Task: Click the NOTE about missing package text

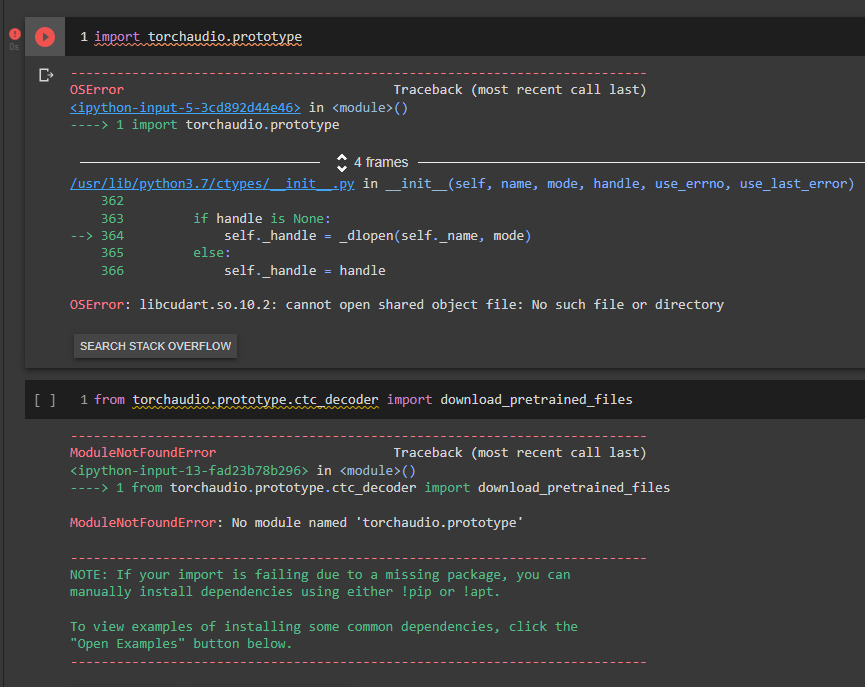Action: pyautogui.click(x=320, y=575)
